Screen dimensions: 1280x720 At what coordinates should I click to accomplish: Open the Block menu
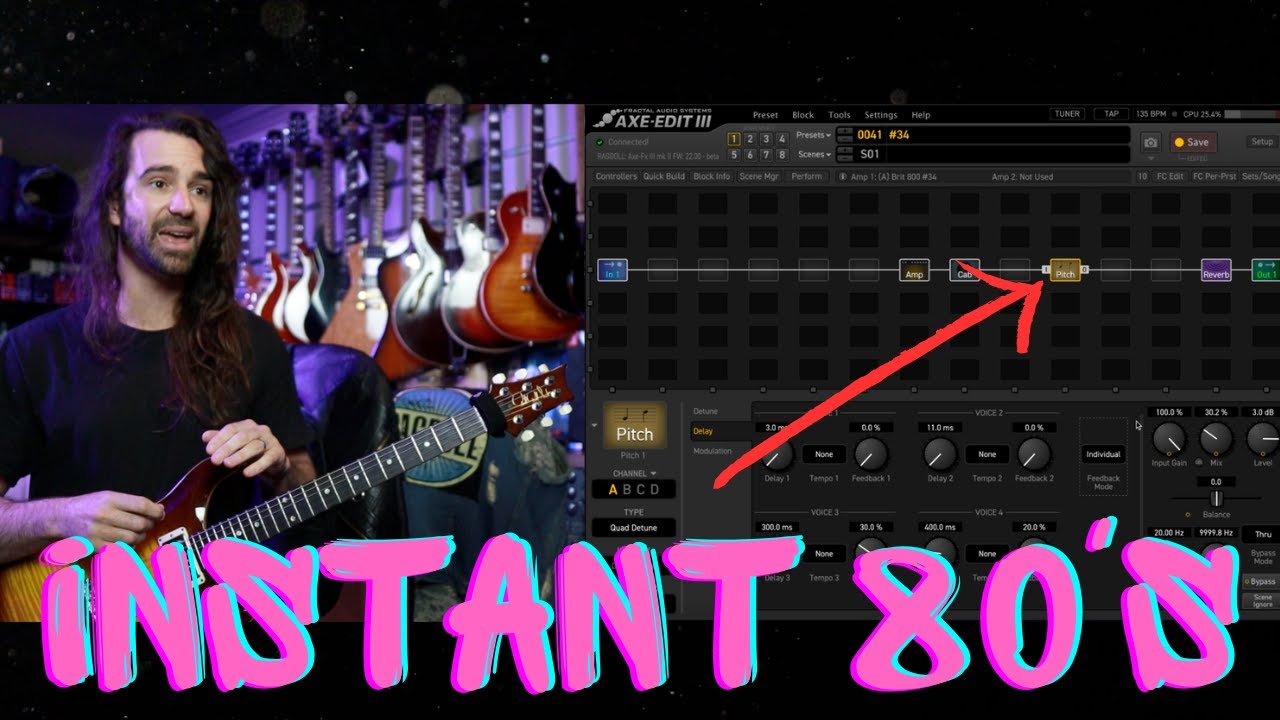803,115
